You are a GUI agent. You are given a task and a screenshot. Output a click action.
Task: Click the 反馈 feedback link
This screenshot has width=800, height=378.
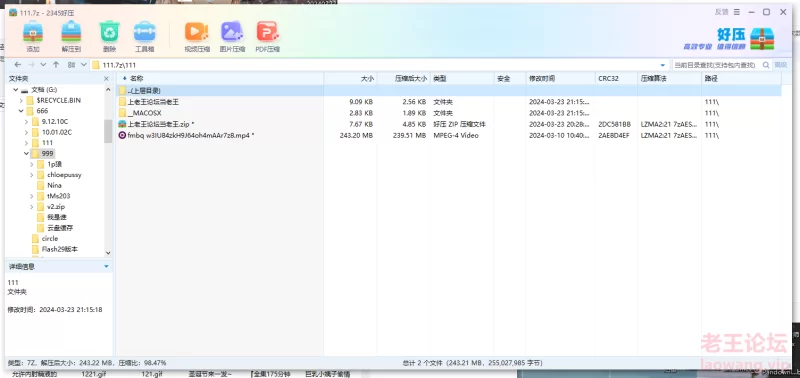(721, 12)
